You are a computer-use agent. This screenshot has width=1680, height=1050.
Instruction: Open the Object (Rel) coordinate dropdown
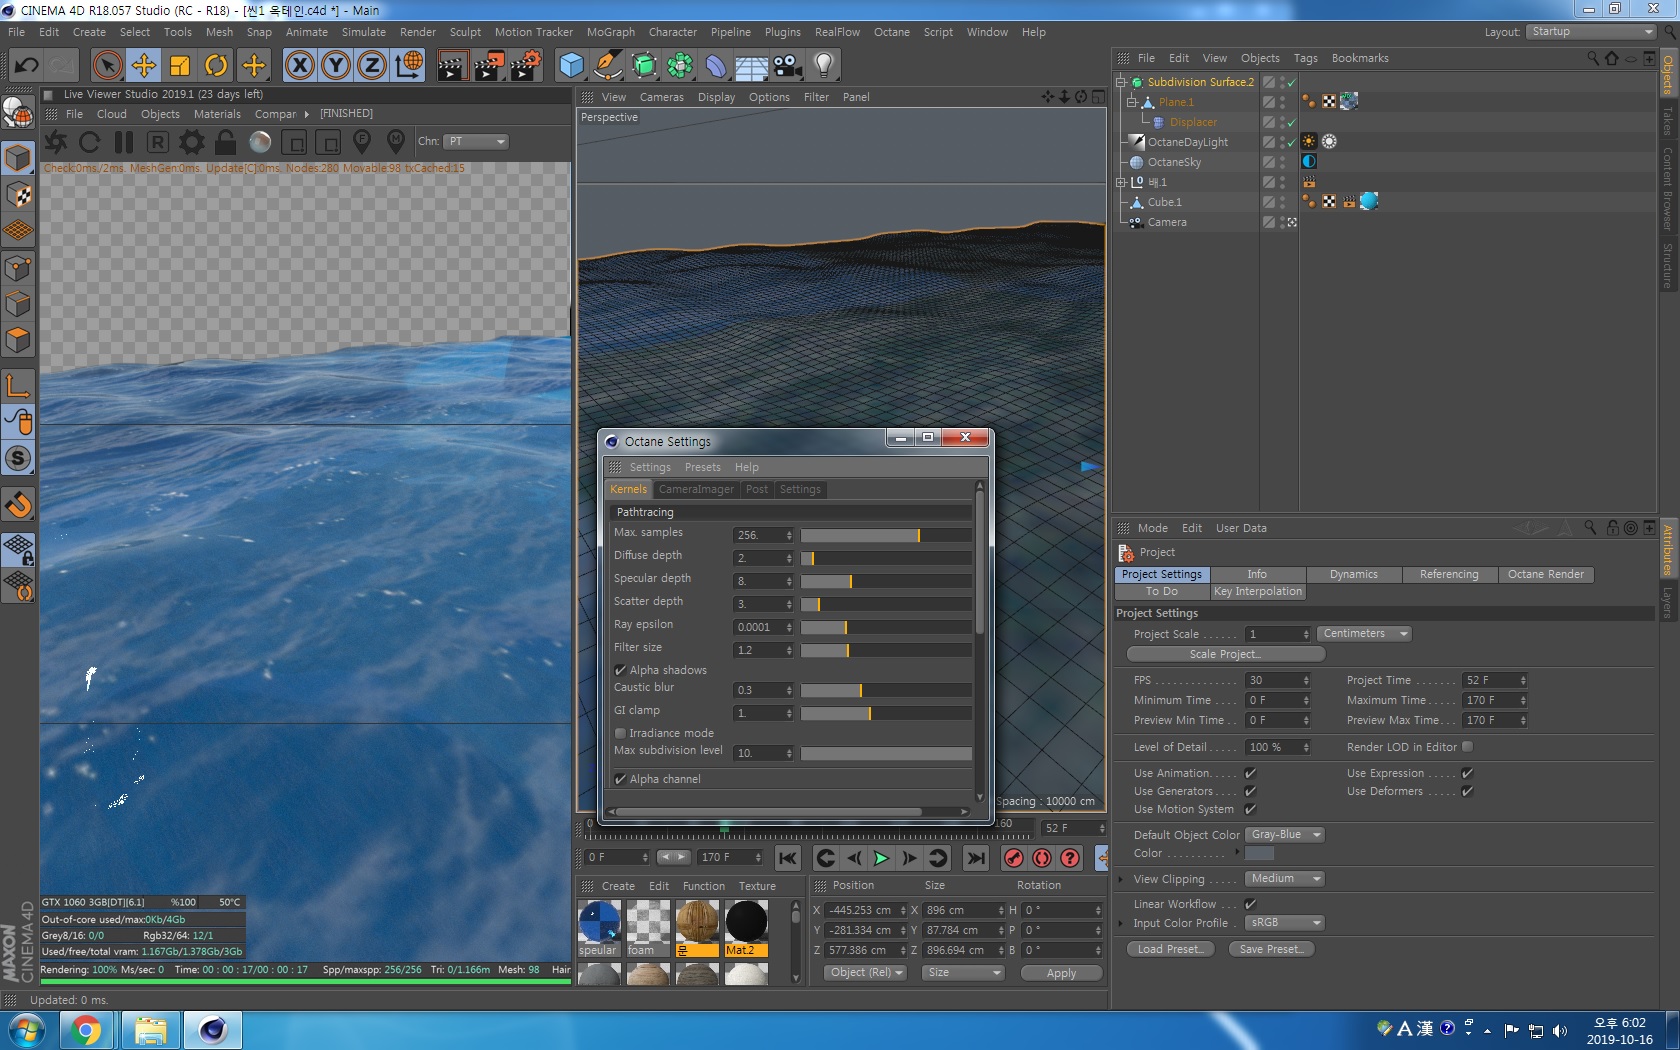click(x=865, y=973)
